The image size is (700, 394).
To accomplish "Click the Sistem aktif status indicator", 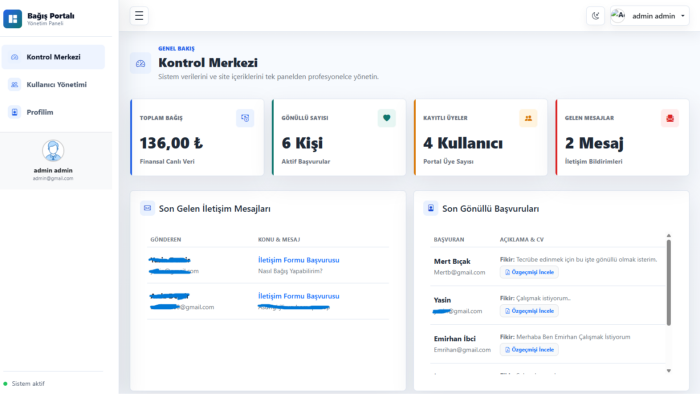I will pyautogui.click(x=24, y=384).
